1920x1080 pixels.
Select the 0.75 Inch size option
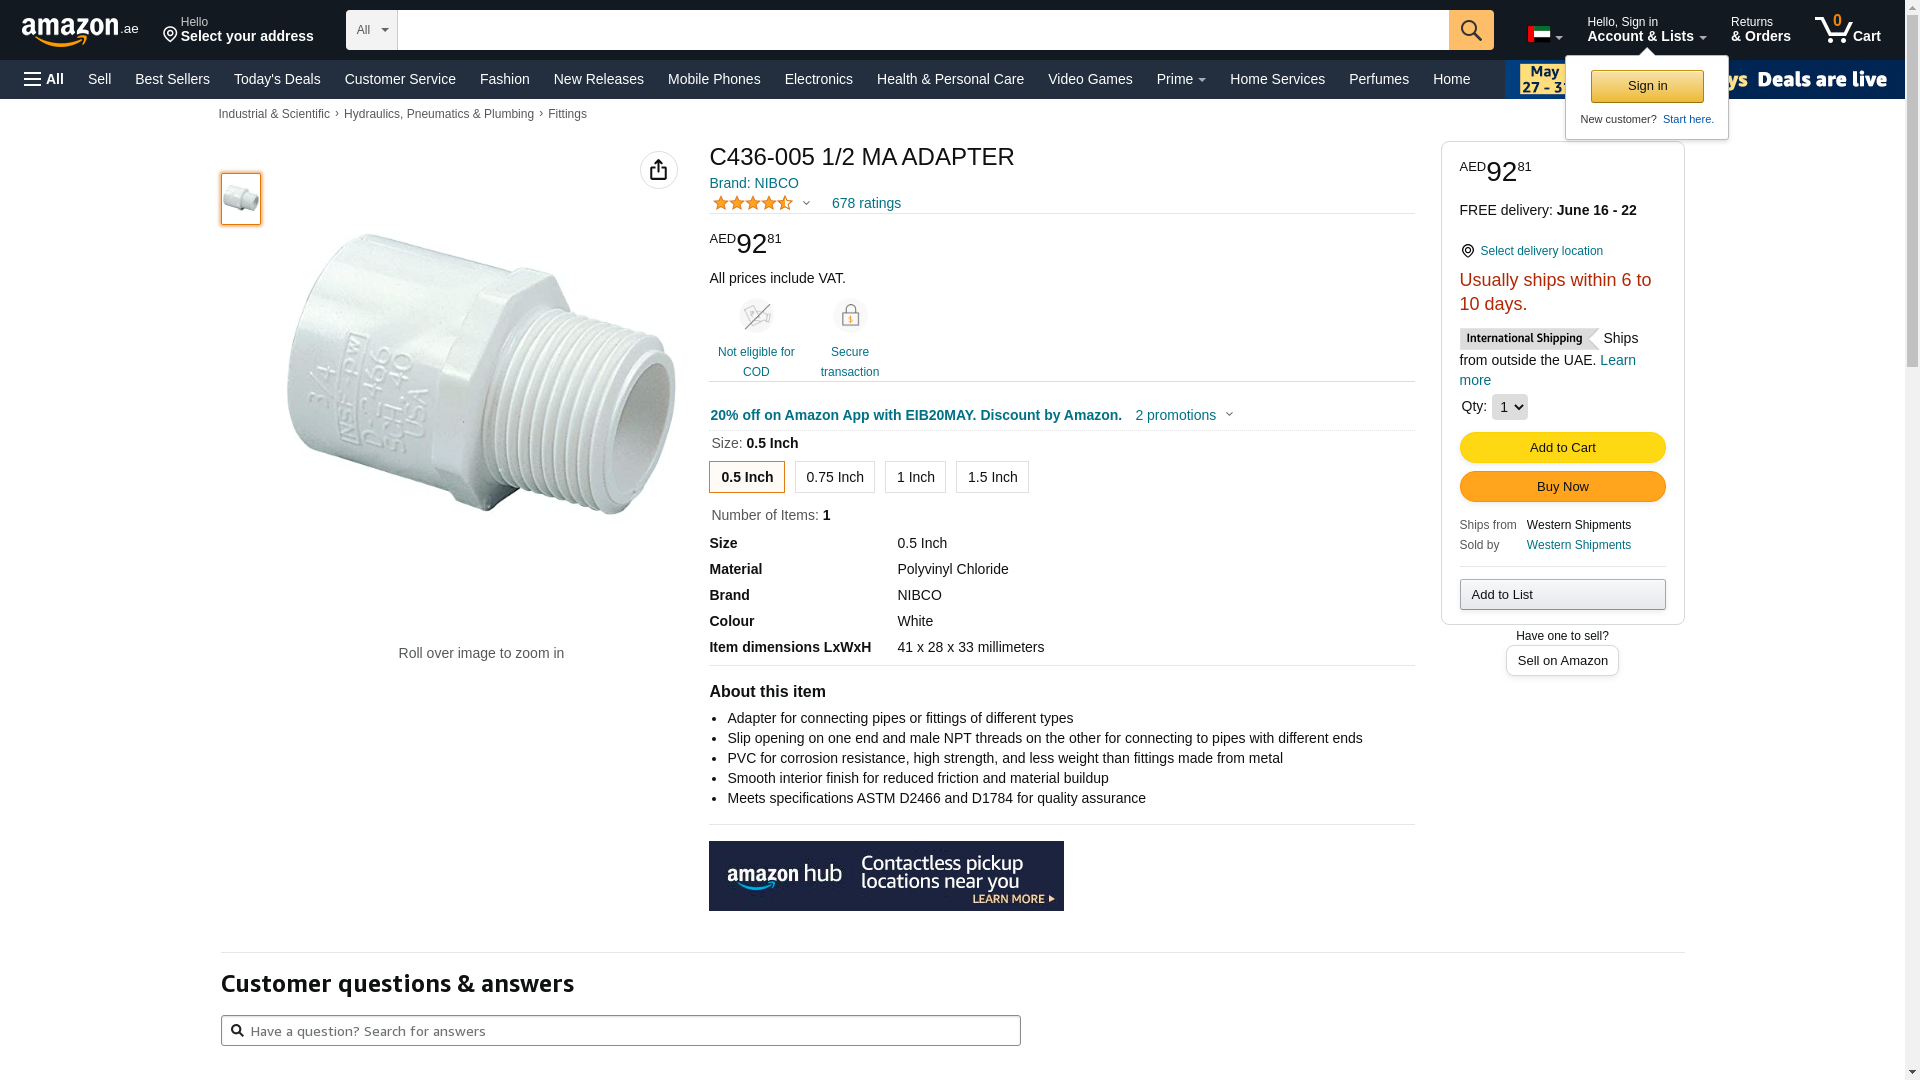click(x=835, y=477)
